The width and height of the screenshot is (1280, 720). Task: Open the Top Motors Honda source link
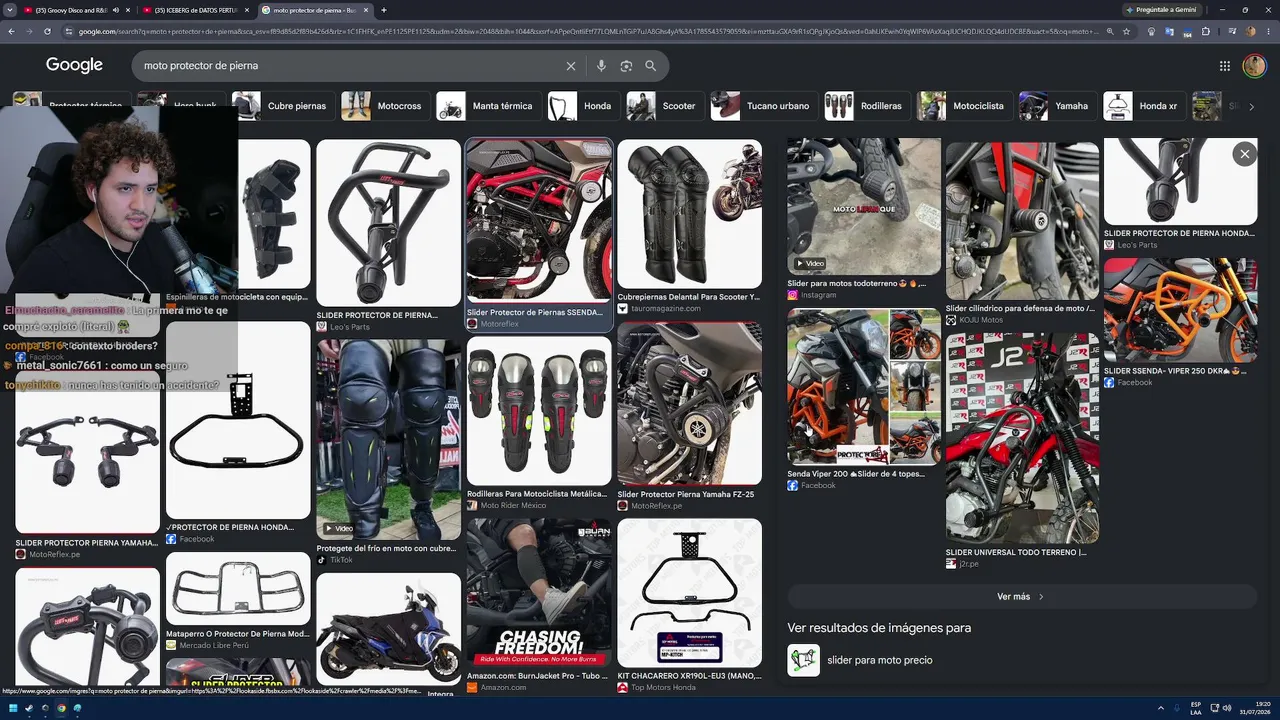click(664, 688)
